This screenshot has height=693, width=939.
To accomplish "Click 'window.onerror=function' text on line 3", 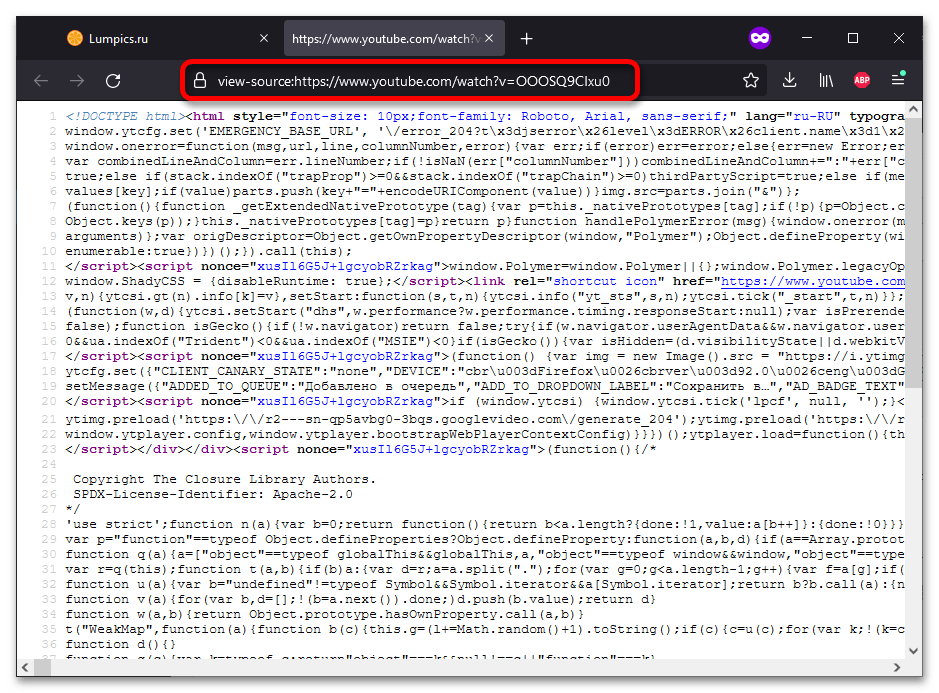I will 157,146.
